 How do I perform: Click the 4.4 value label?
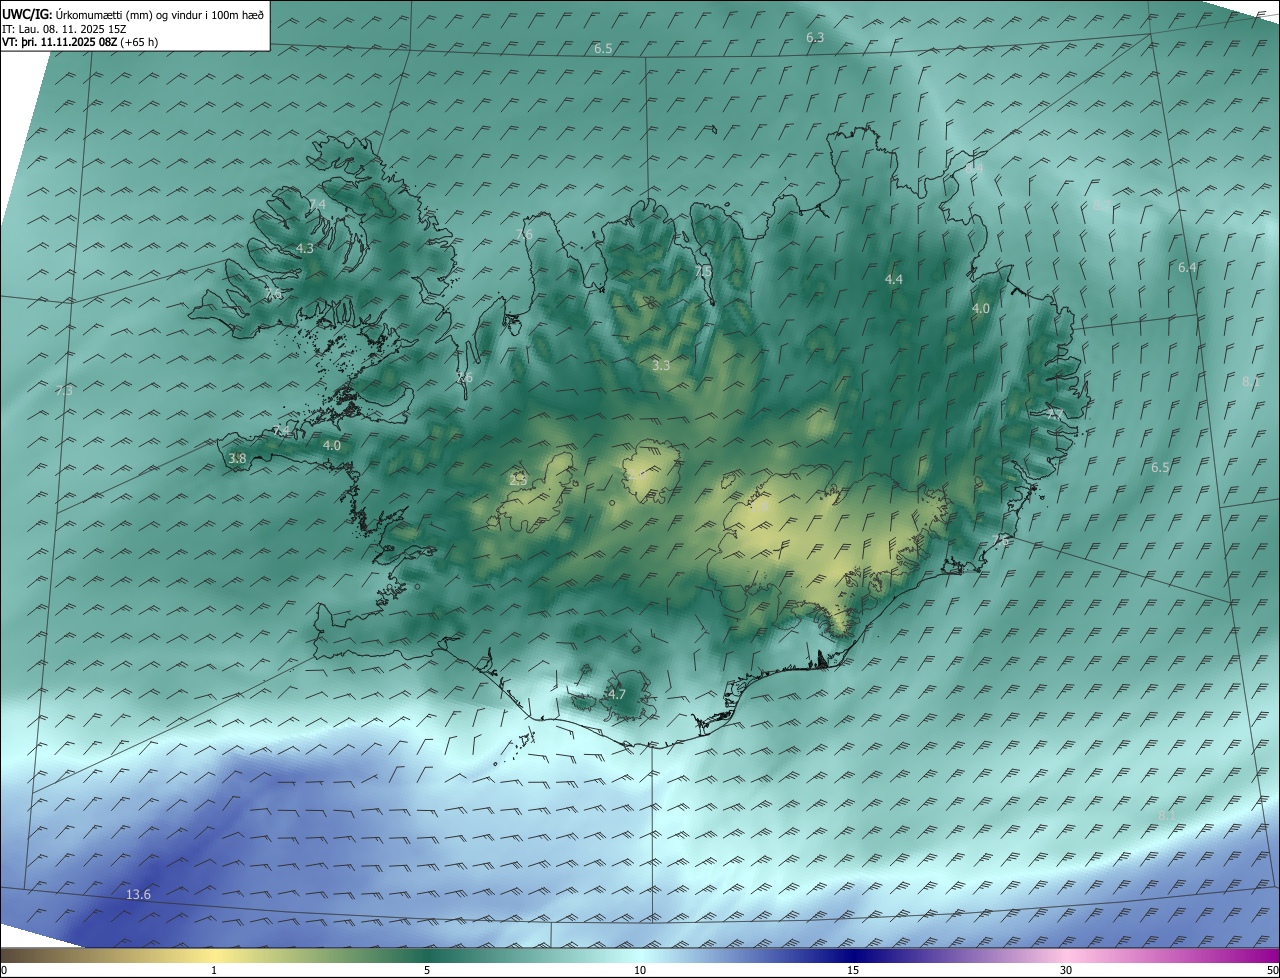(894, 280)
